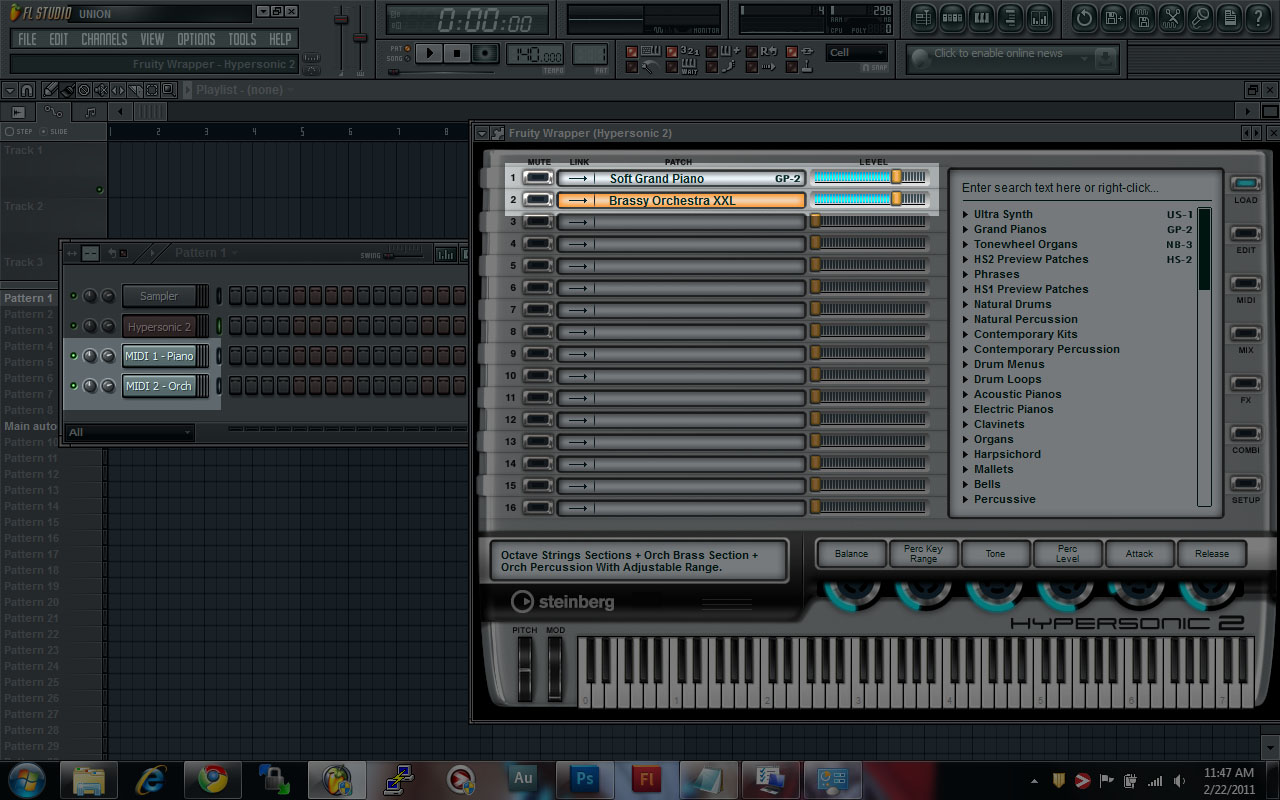Open the FX page in Hypersonic
Screen dimensions: 1280x800
point(1246,384)
